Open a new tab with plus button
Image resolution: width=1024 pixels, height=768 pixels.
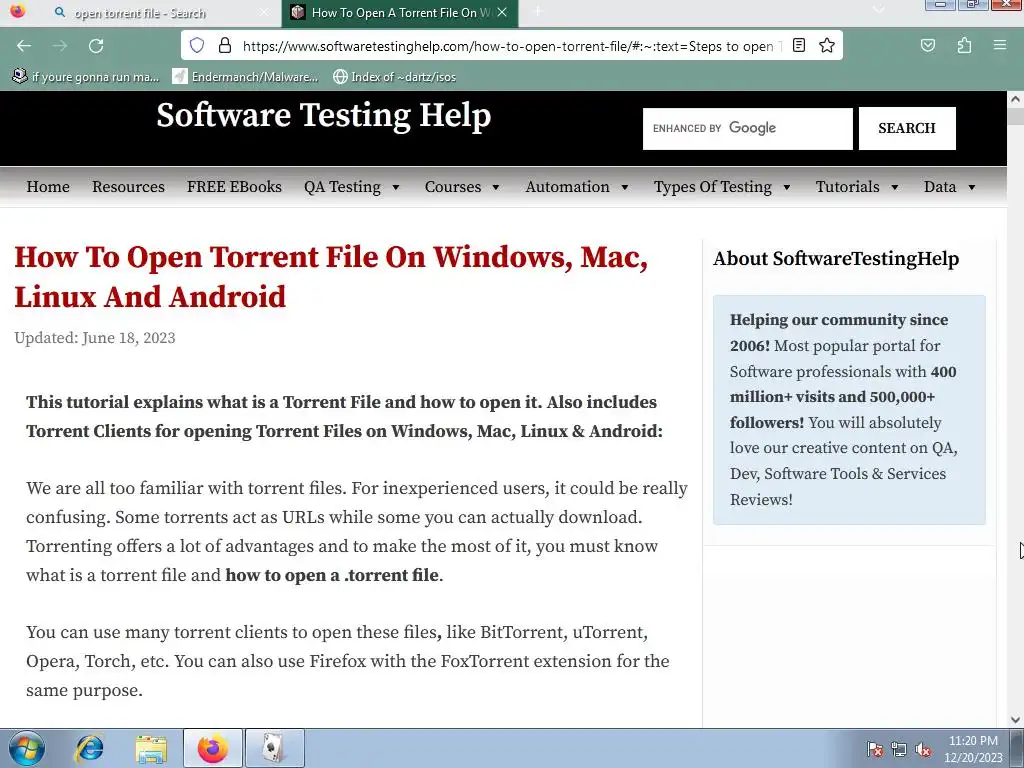[x=537, y=11]
